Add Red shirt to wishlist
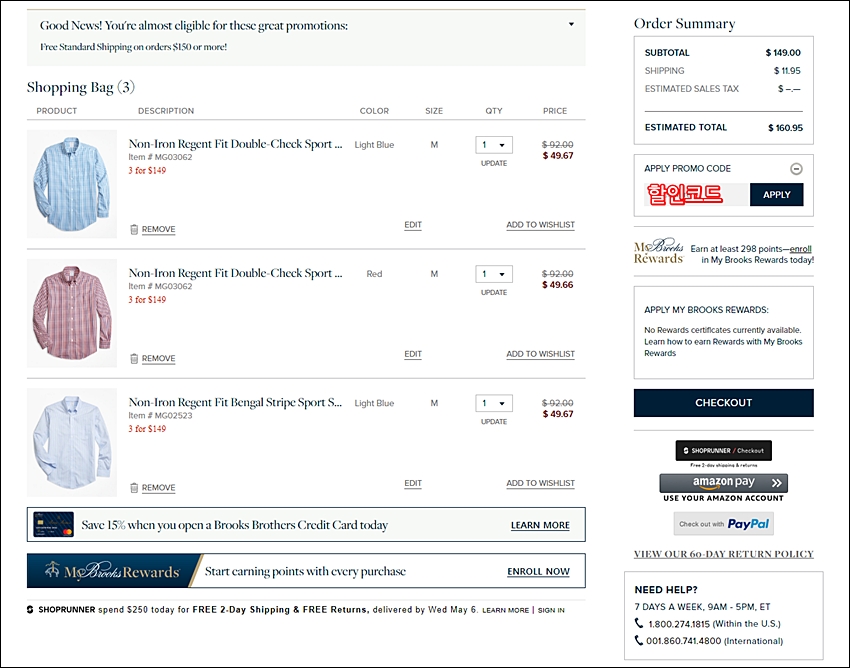 coord(540,354)
